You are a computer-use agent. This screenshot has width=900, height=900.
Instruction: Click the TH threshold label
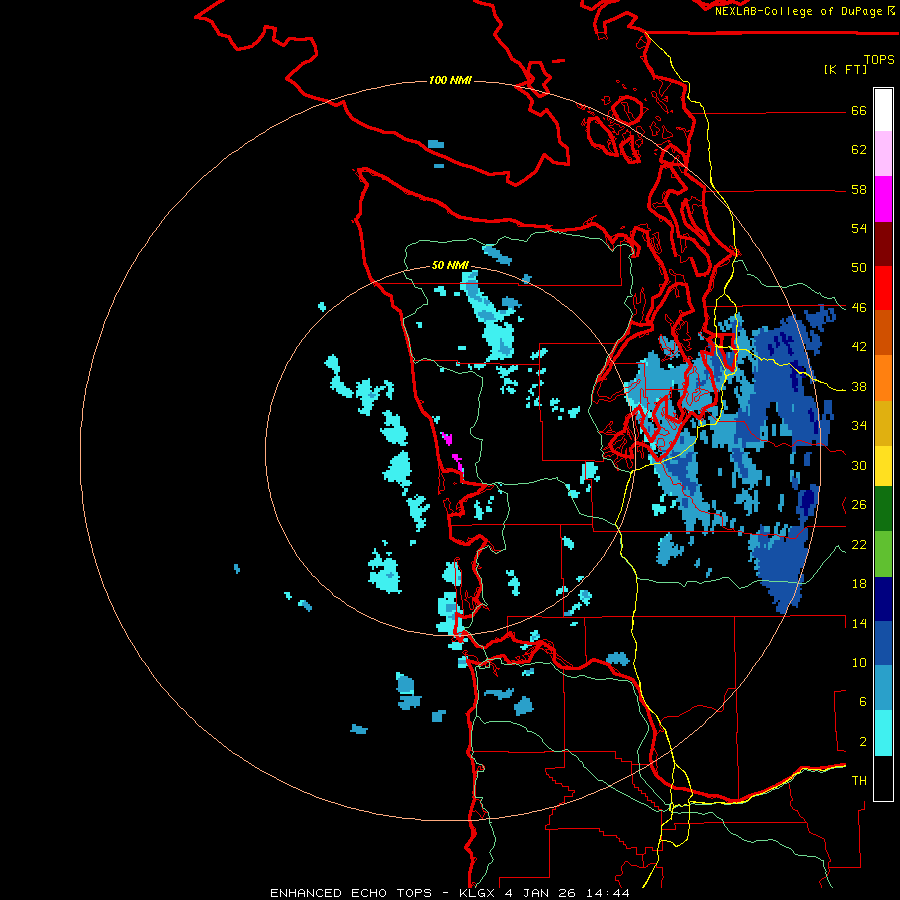[859, 781]
